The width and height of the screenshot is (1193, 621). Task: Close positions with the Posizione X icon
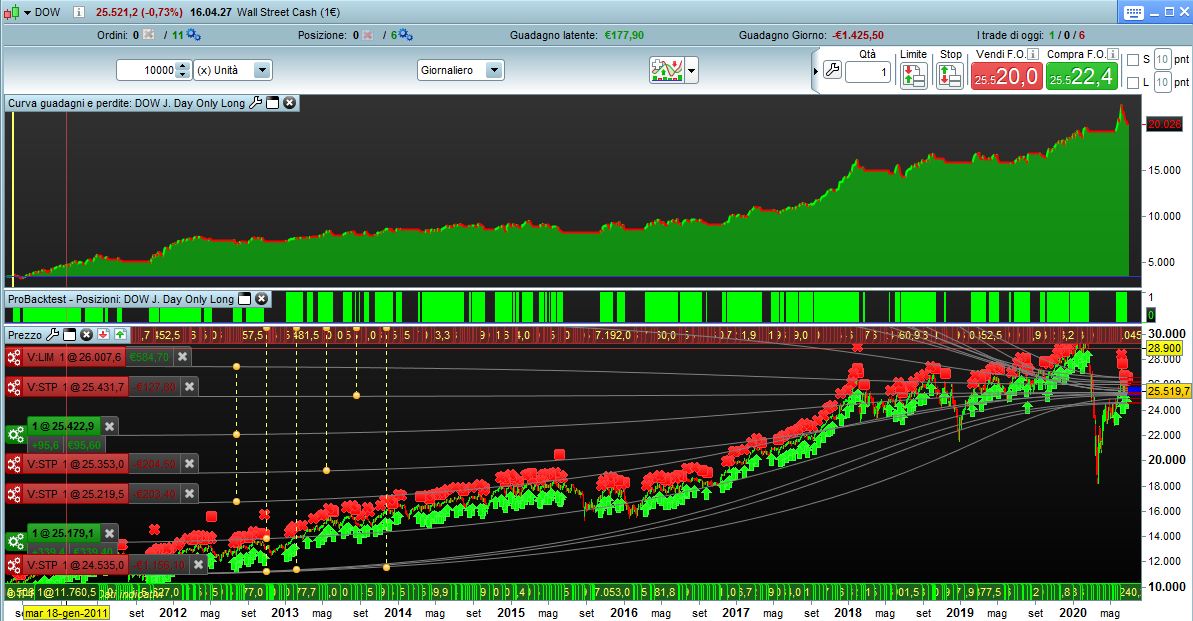tap(367, 35)
